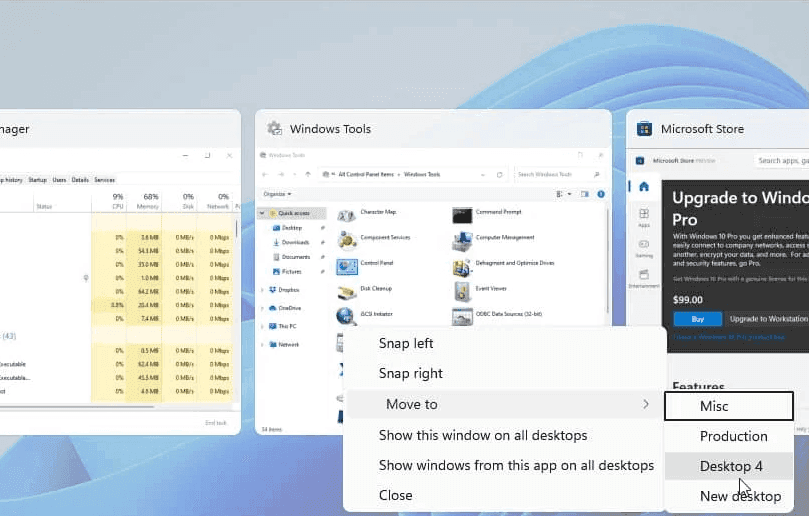Screen dimensions: 809x516
Task: Open the Computer Management icon
Action: click(462, 240)
